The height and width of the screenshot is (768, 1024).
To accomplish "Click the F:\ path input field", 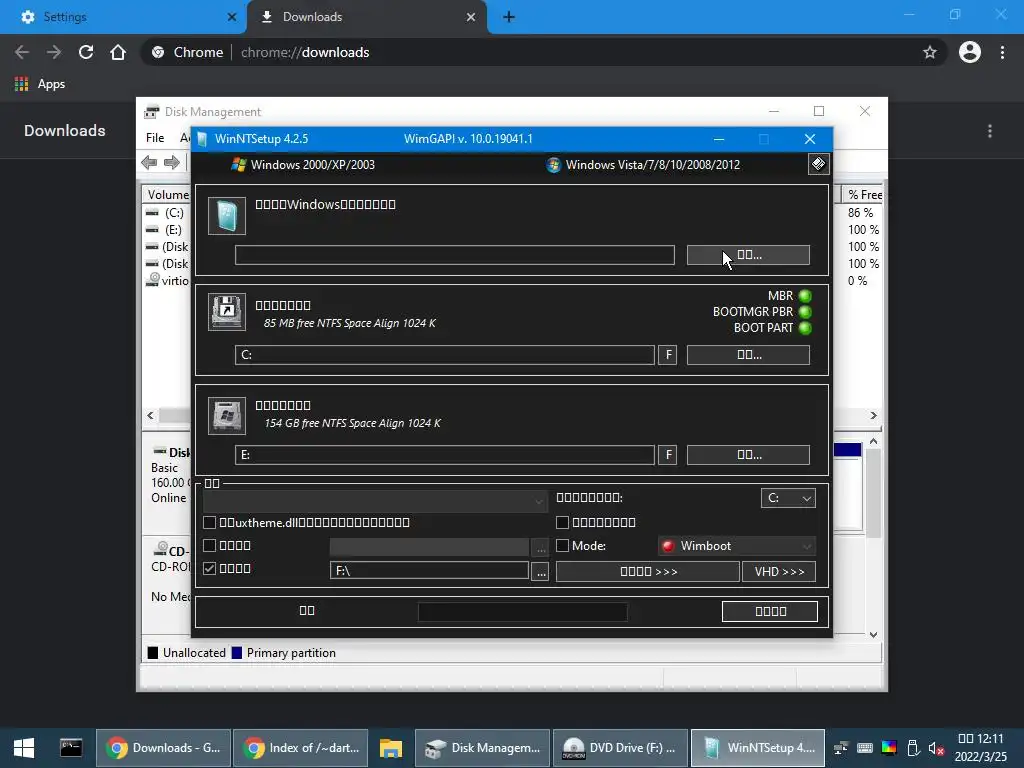I will tap(429, 571).
